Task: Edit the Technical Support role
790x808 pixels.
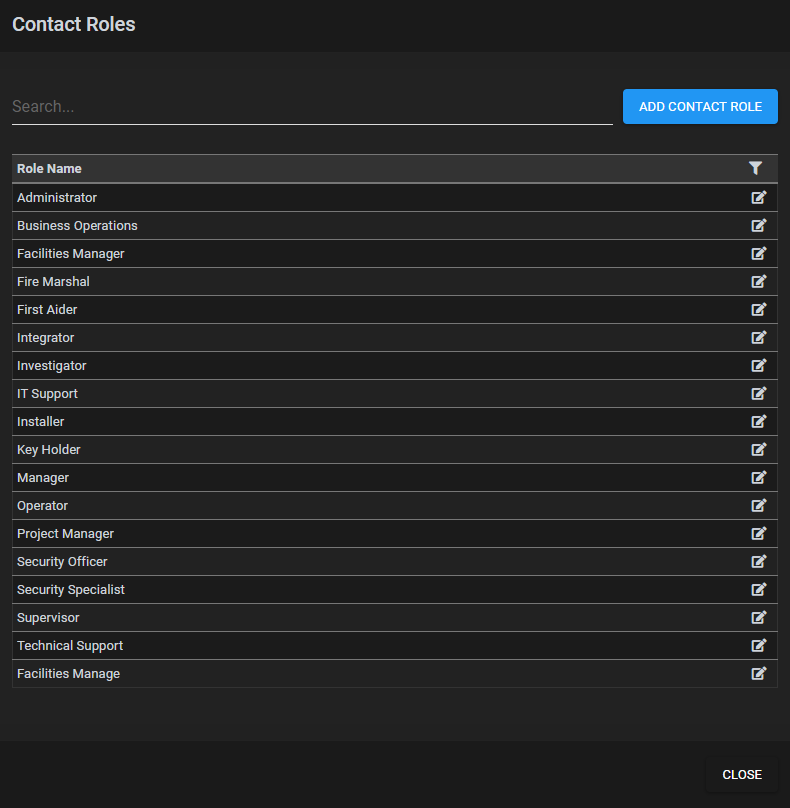Action: 759,645
